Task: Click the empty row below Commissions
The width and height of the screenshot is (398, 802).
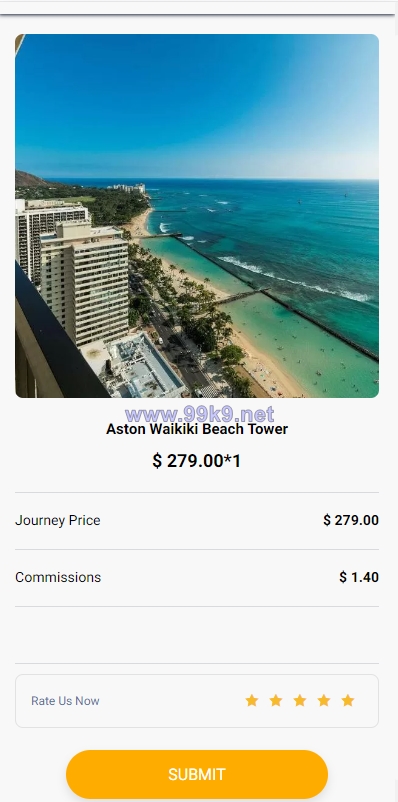Action: pos(197,635)
